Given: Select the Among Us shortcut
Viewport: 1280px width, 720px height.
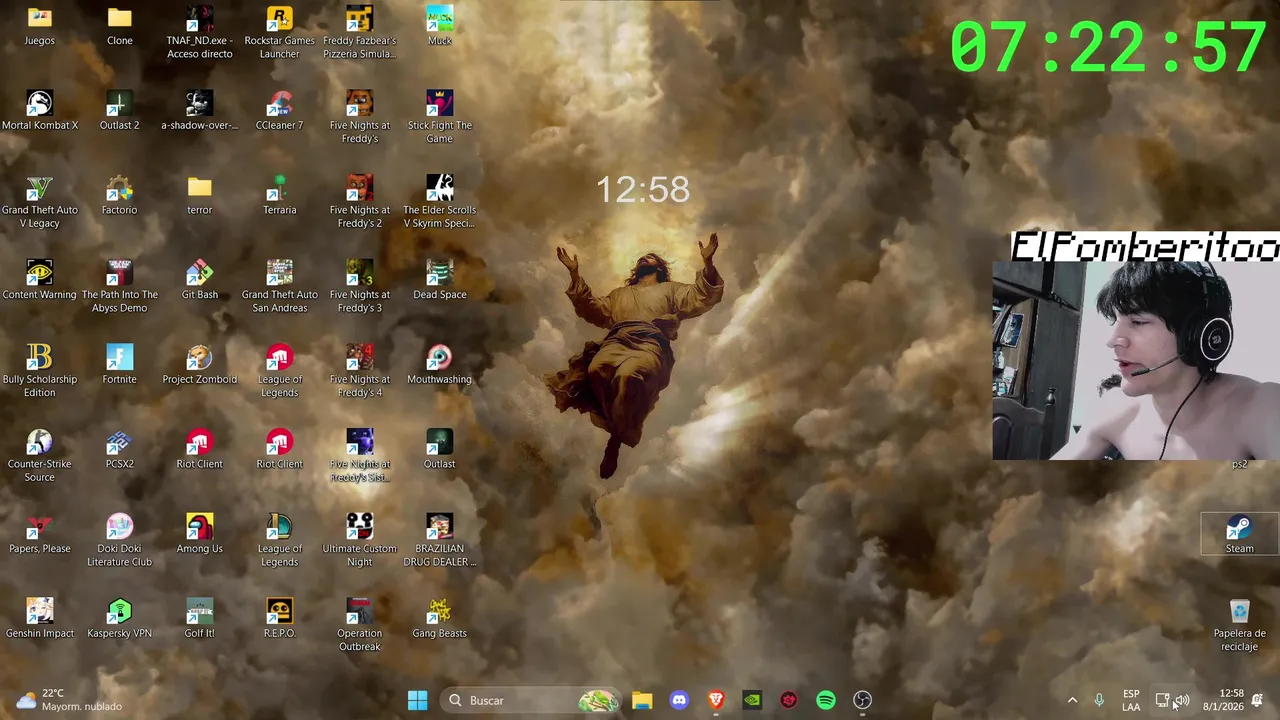Looking at the screenshot, I should [x=199, y=534].
